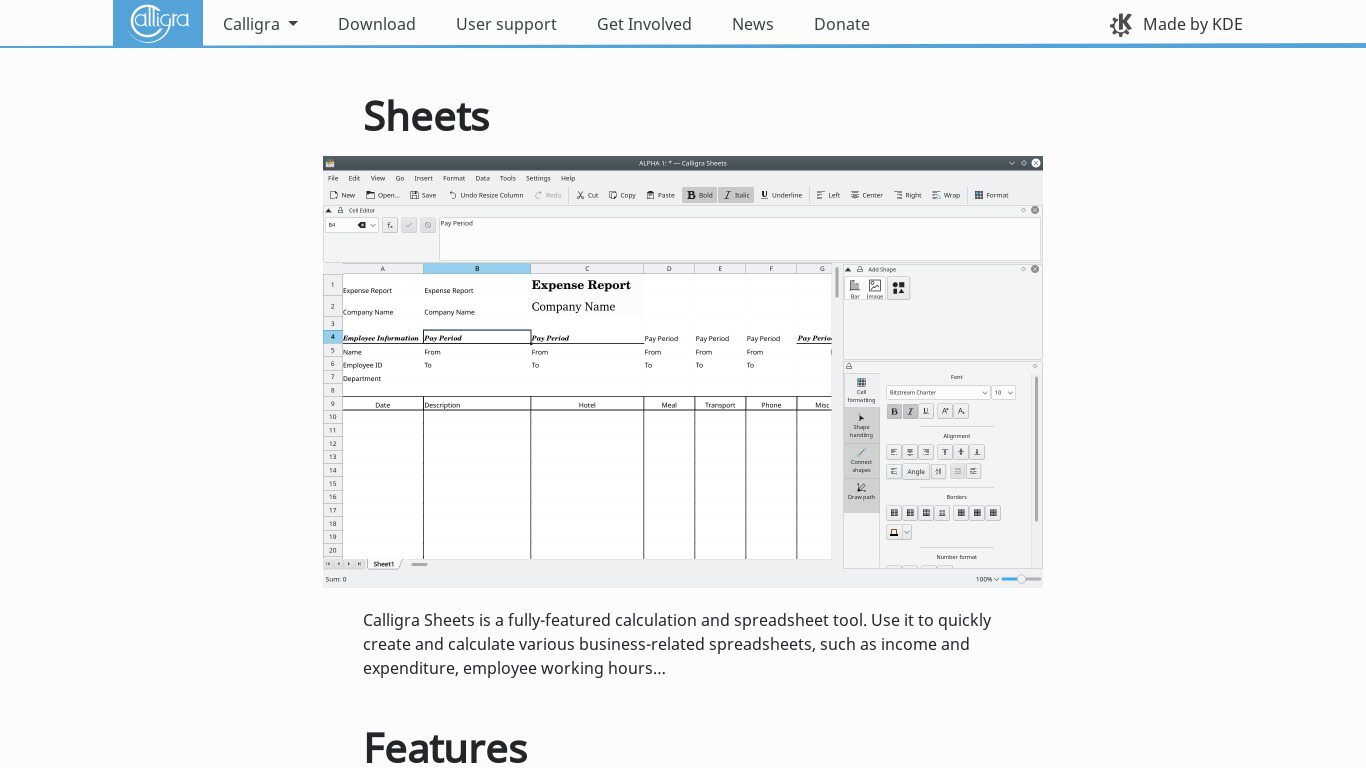Select column B header
Screen dimensions: 1366x768
pyautogui.click(x=477, y=269)
